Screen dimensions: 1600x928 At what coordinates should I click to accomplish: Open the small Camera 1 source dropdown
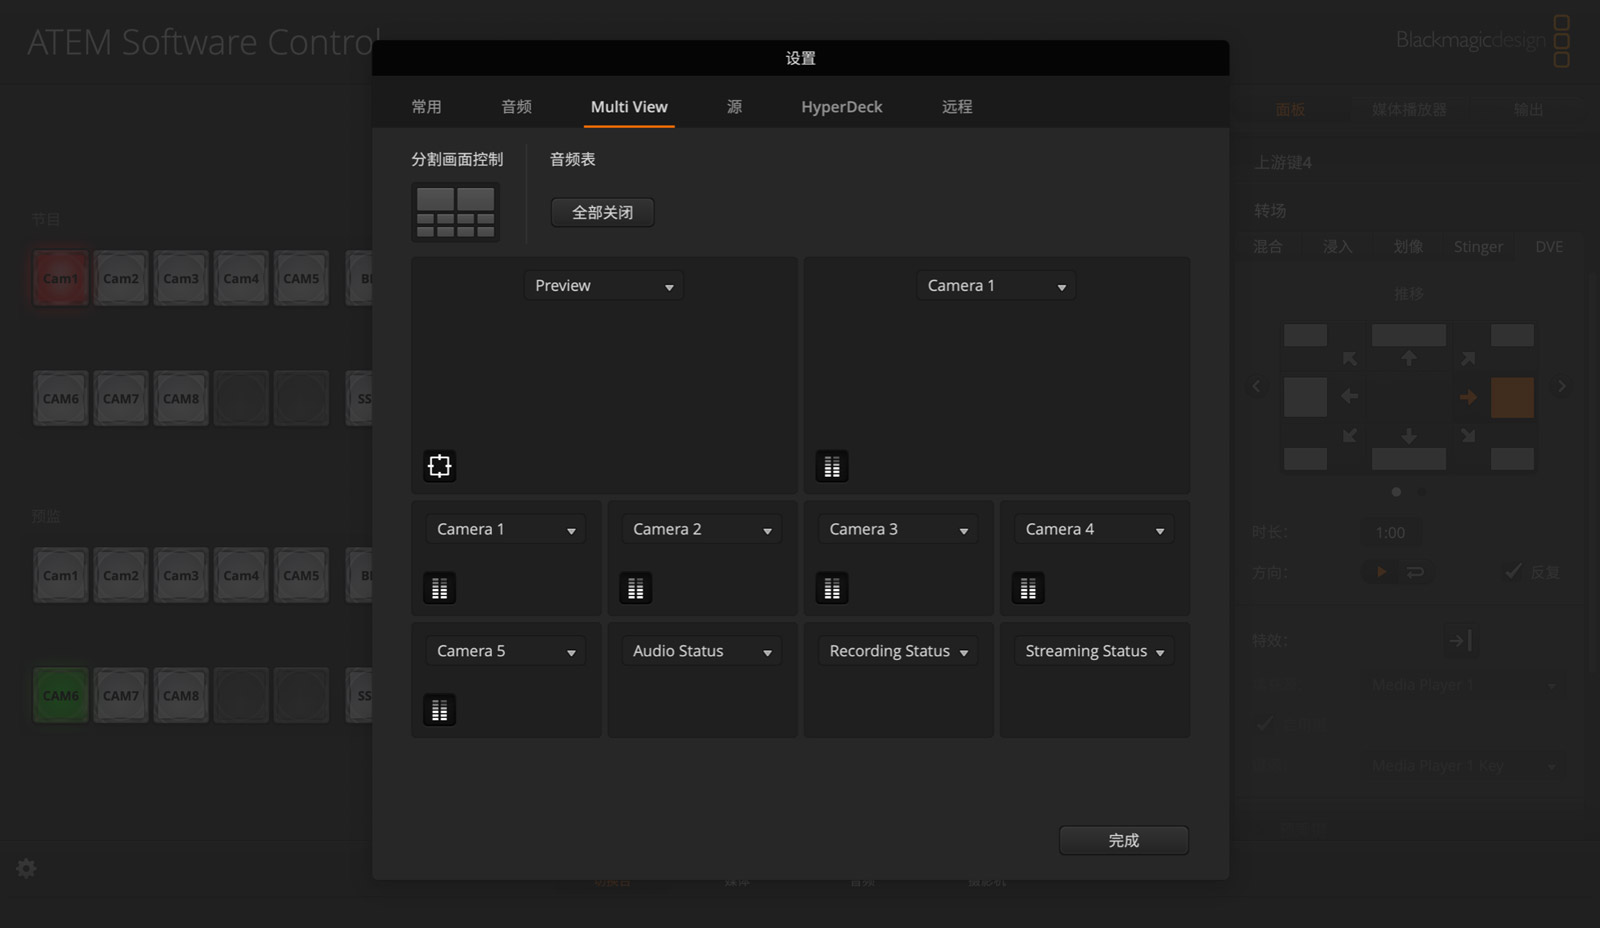[506, 529]
